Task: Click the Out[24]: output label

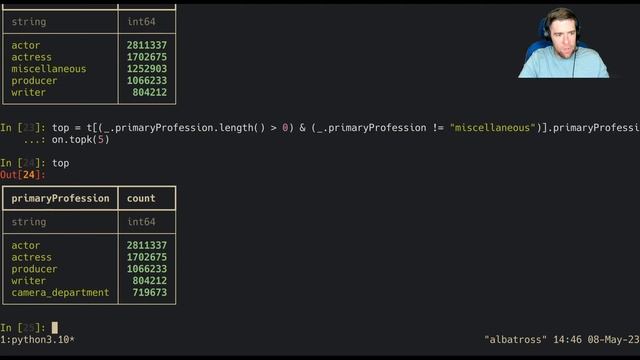Action: click(23, 175)
